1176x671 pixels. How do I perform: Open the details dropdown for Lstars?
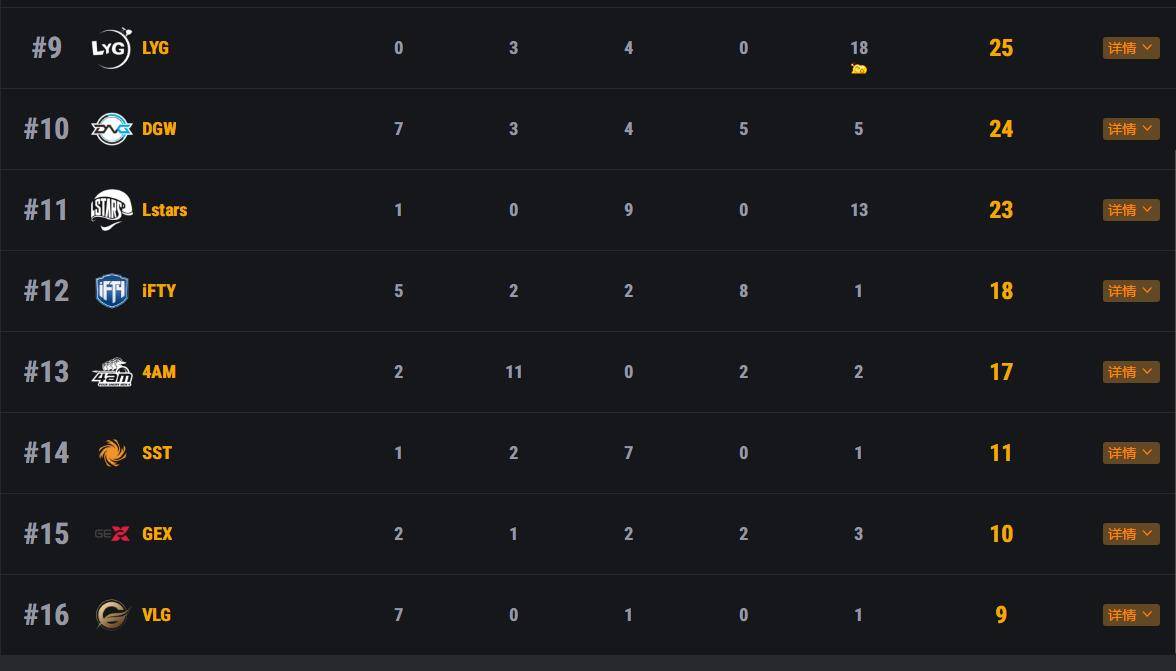(1131, 210)
